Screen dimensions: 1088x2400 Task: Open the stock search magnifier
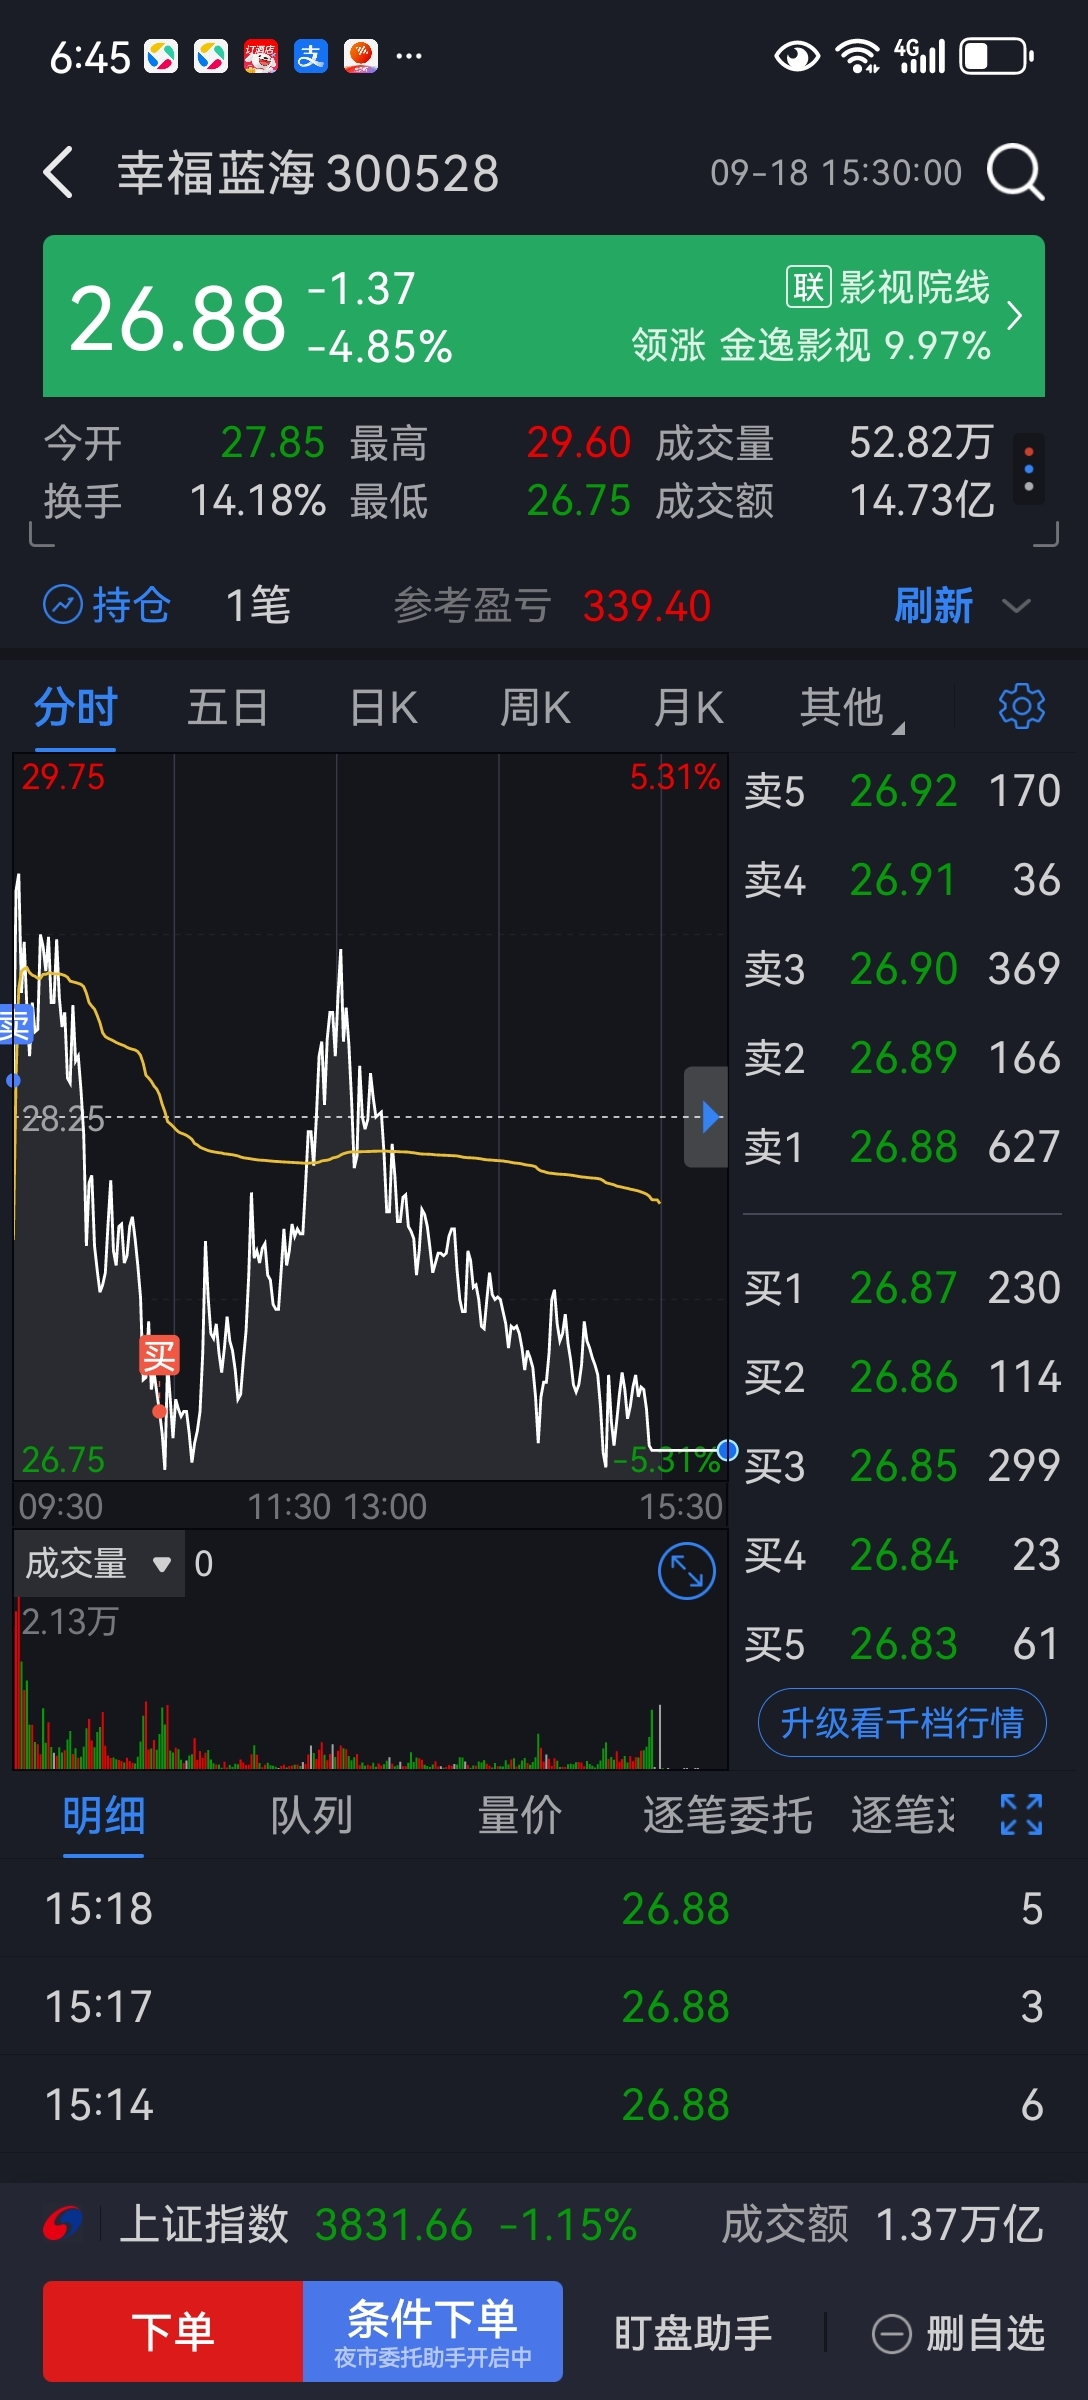pyautogui.click(x=1016, y=172)
